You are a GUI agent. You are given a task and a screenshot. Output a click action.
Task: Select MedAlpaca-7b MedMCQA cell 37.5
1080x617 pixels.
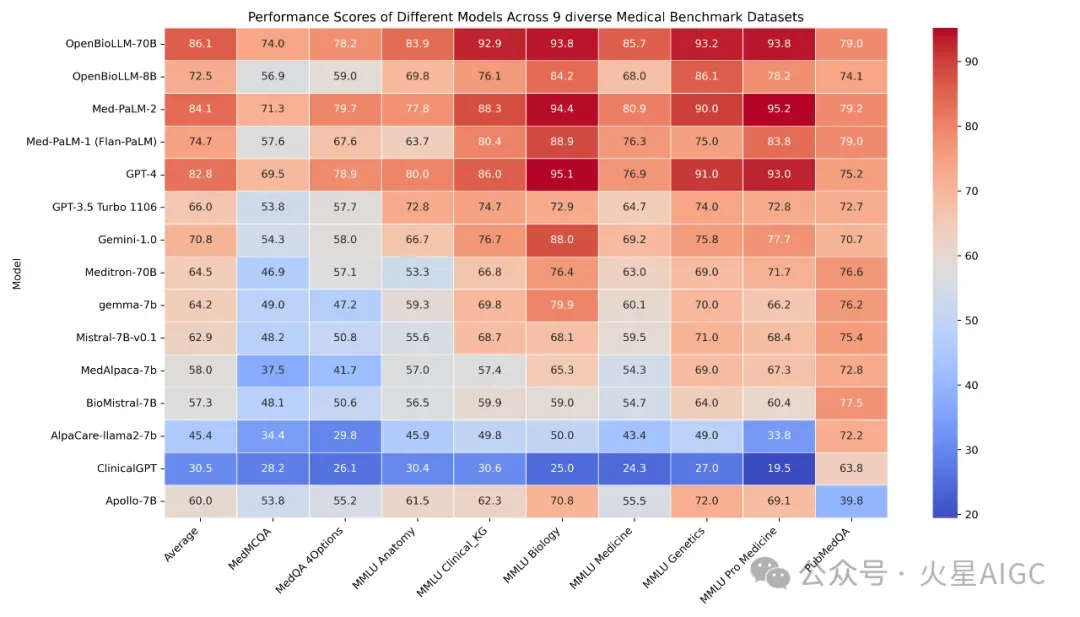click(273, 370)
